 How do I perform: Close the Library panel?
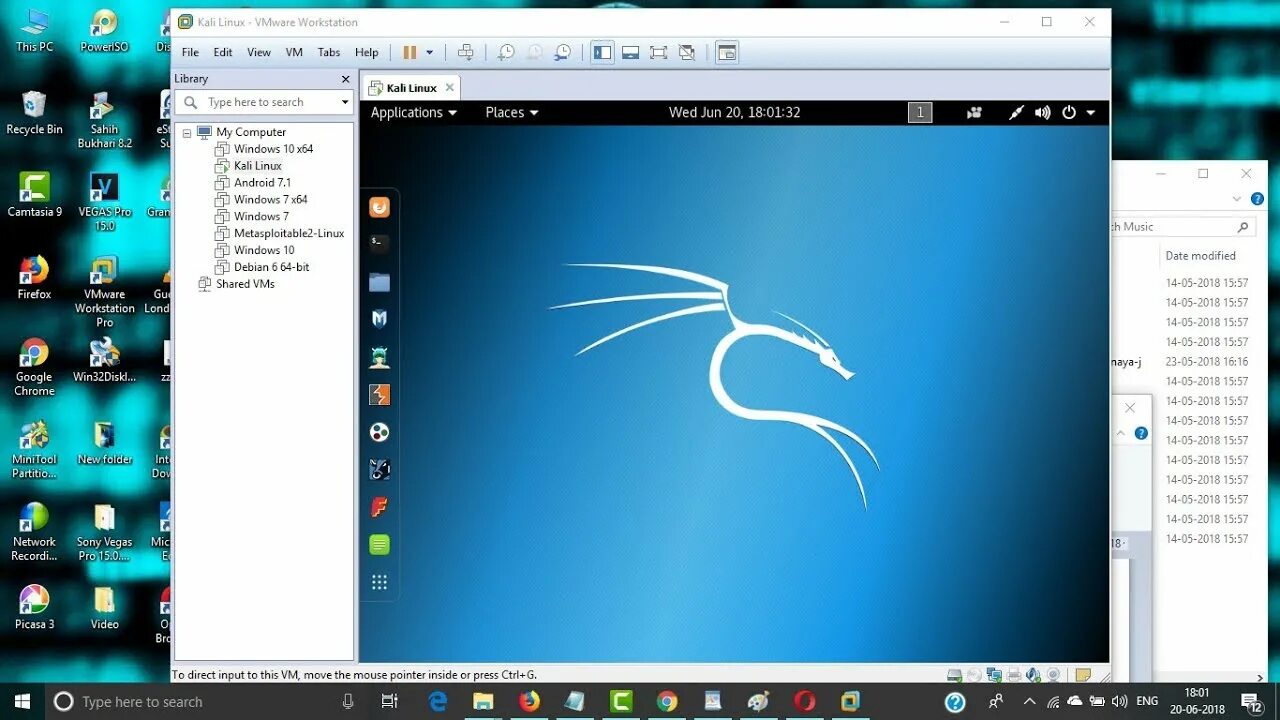346,79
